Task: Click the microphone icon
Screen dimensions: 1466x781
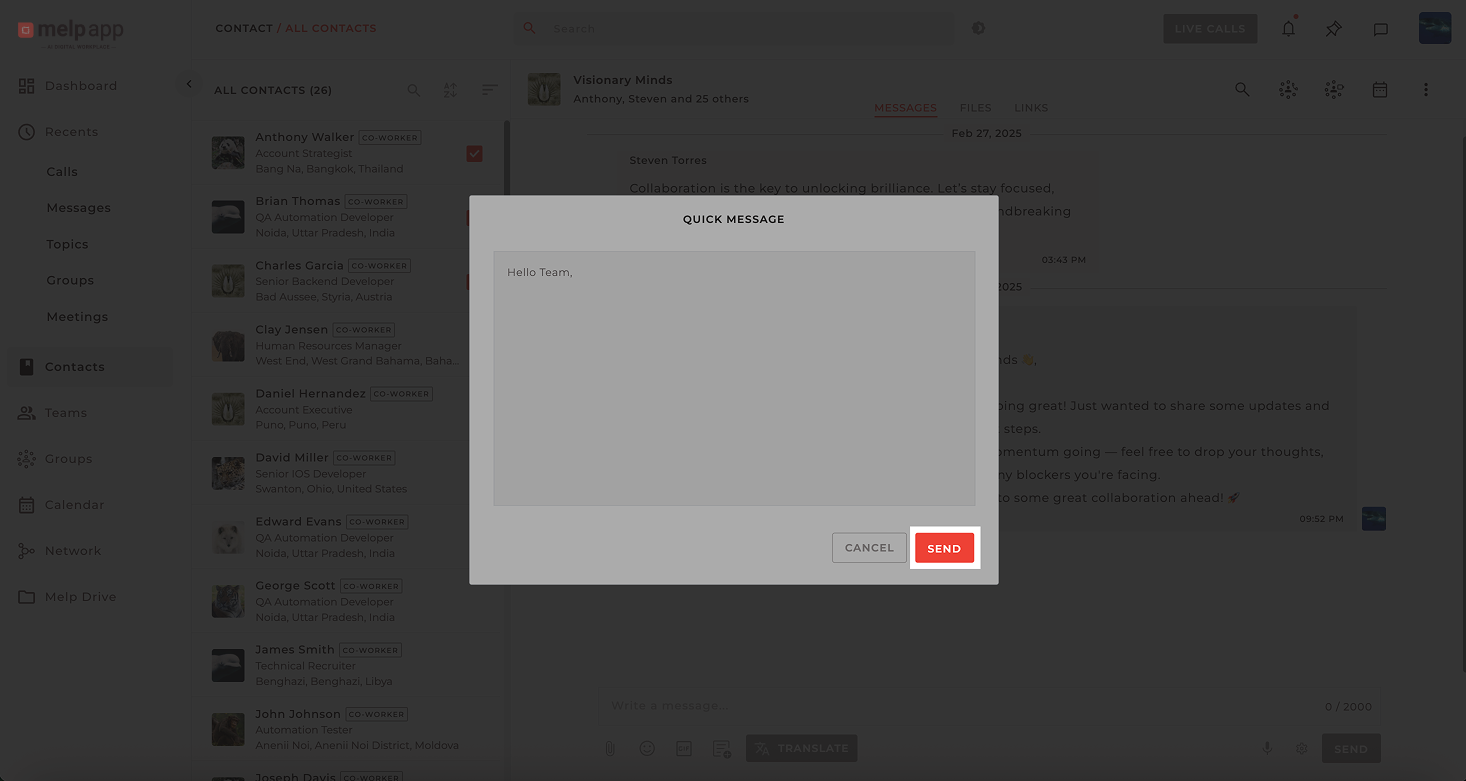Action: 1266,748
